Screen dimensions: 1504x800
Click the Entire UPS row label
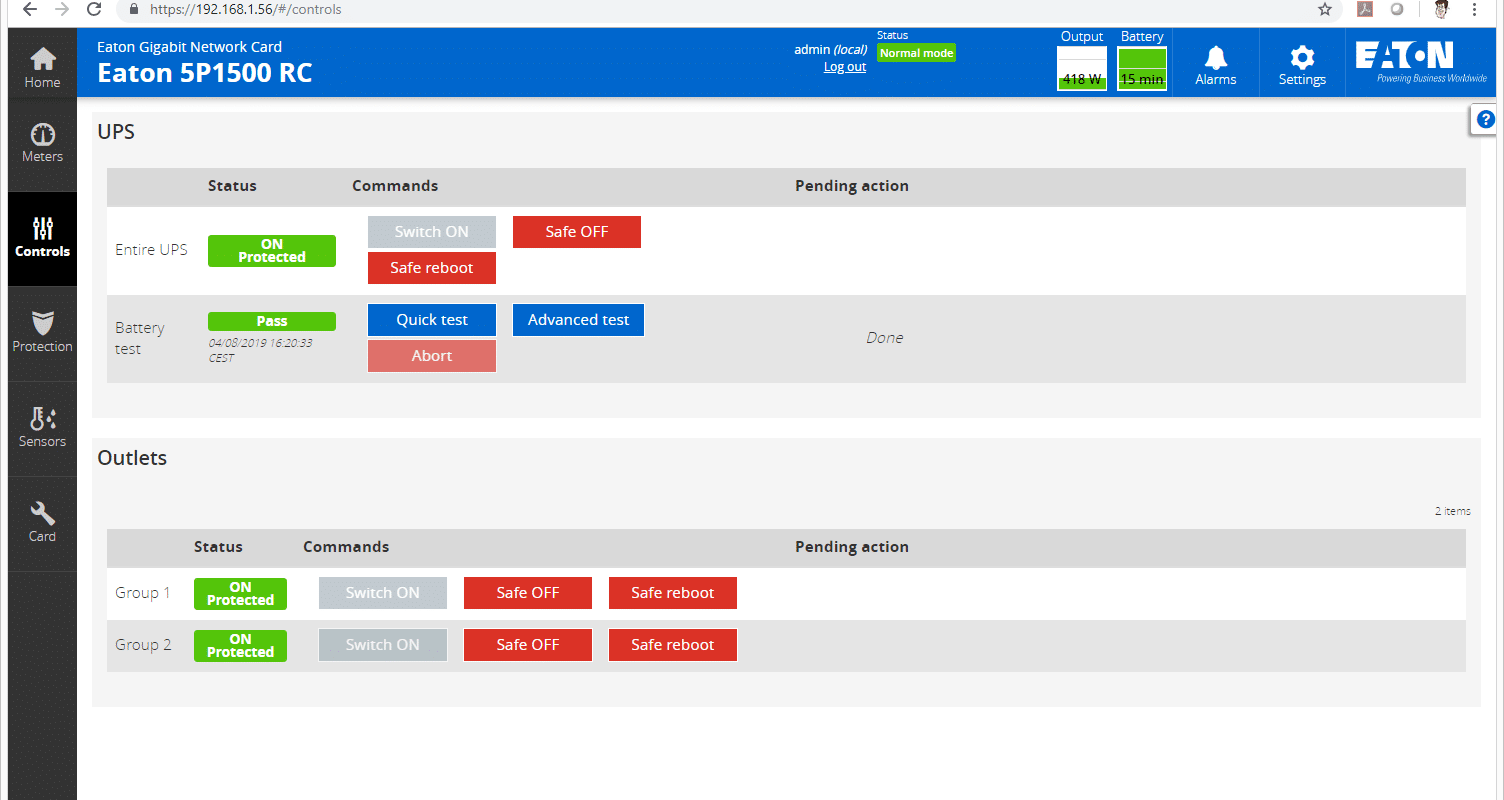point(151,250)
